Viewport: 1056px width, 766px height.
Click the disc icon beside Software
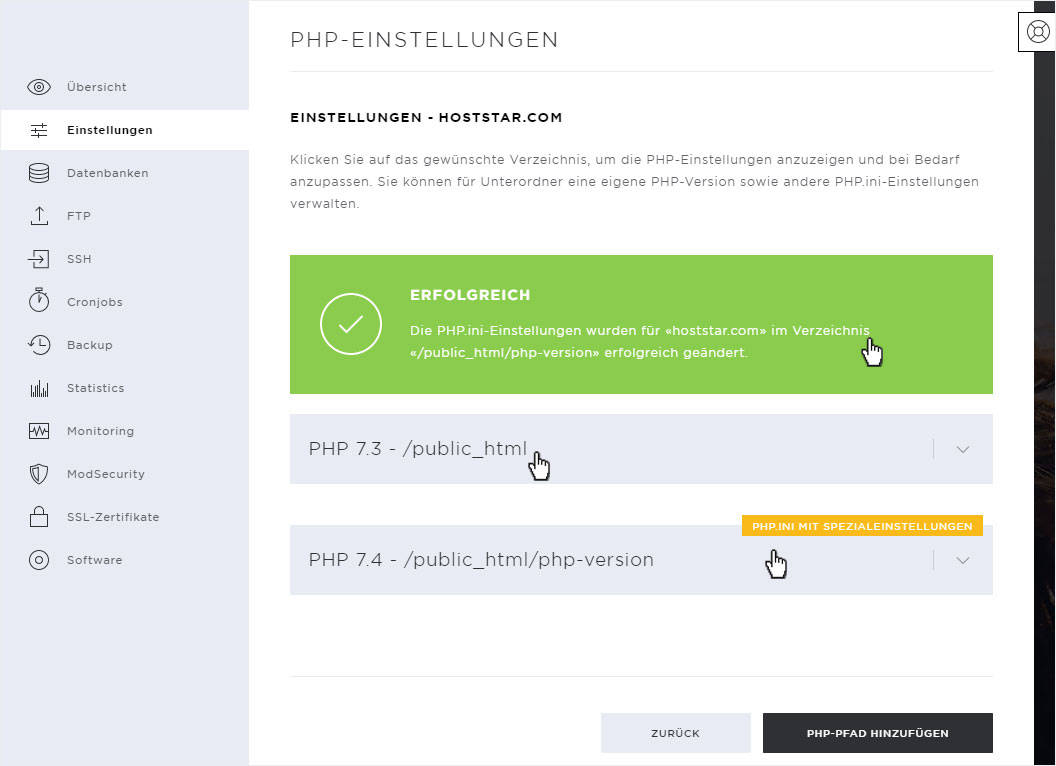39,560
